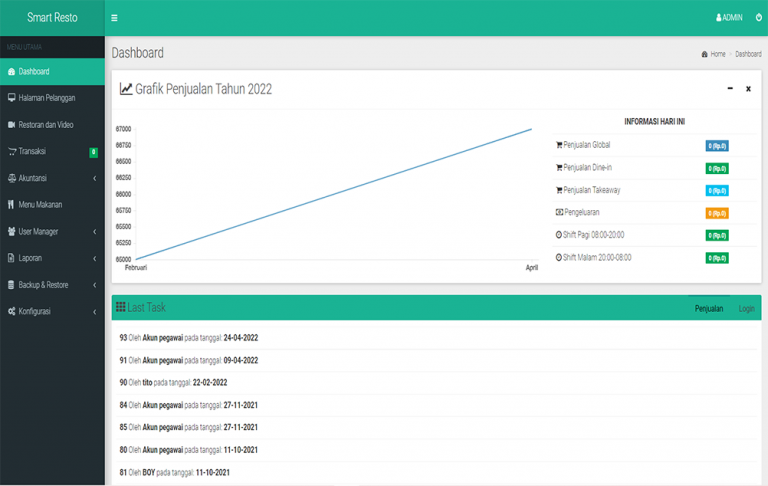Expand the Akuntansi submenu chevron
Screen dimensions: 768x486
click(x=95, y=178)
